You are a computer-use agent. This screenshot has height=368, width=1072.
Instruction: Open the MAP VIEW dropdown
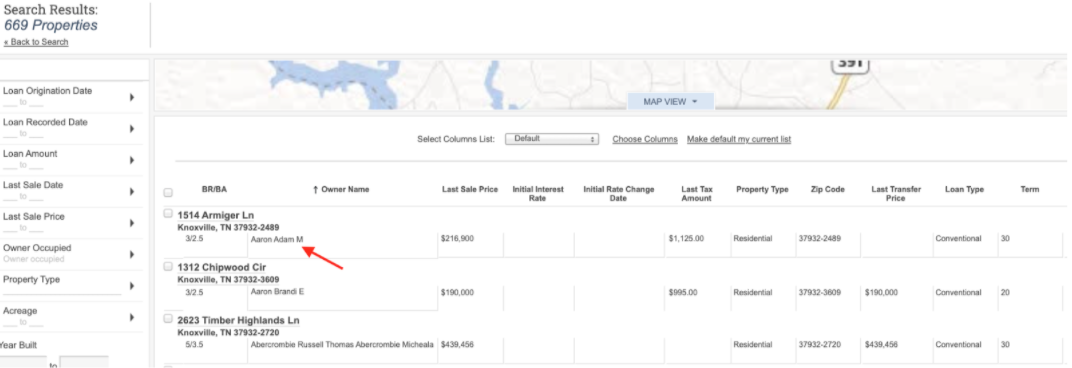[x=670, y=101]
